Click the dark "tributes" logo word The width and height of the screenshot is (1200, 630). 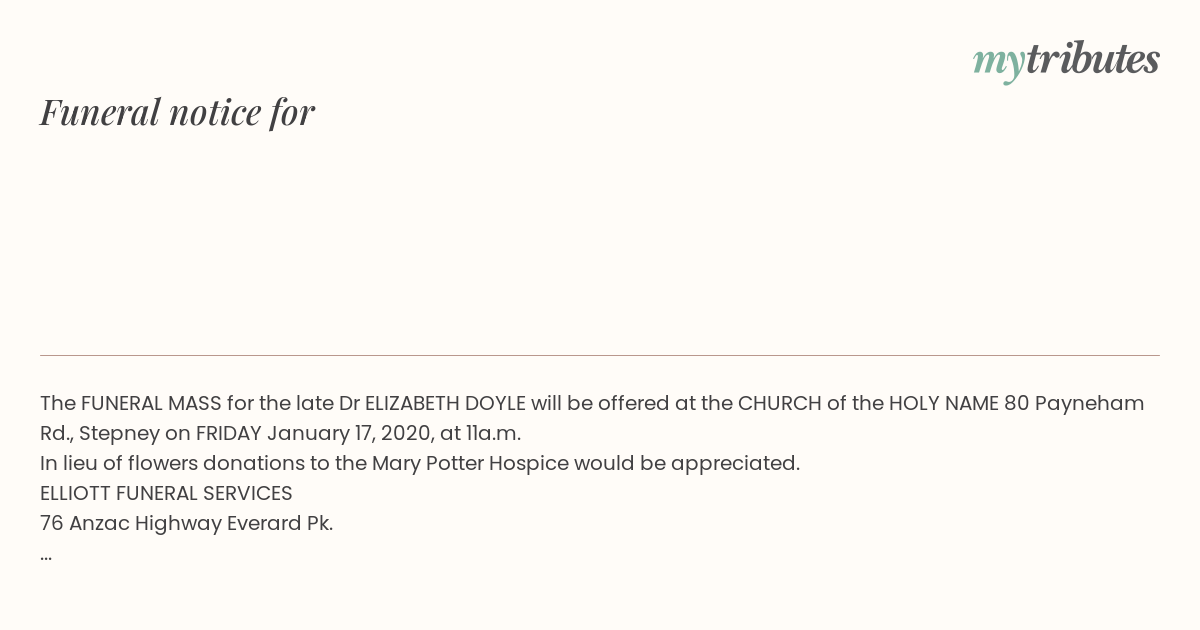1093,58
